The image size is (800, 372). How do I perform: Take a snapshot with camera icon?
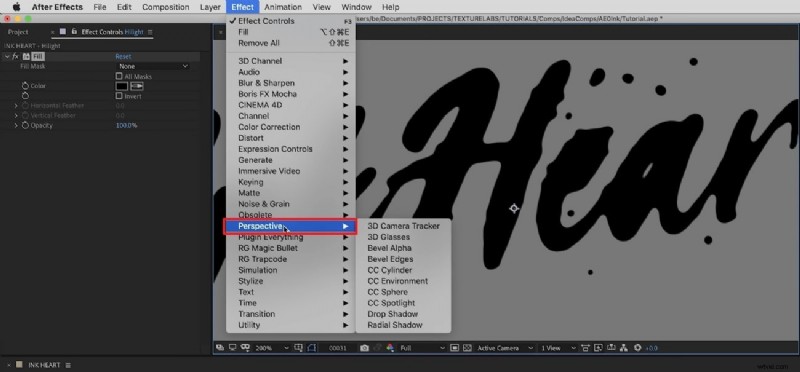click(x=364, y=348)
